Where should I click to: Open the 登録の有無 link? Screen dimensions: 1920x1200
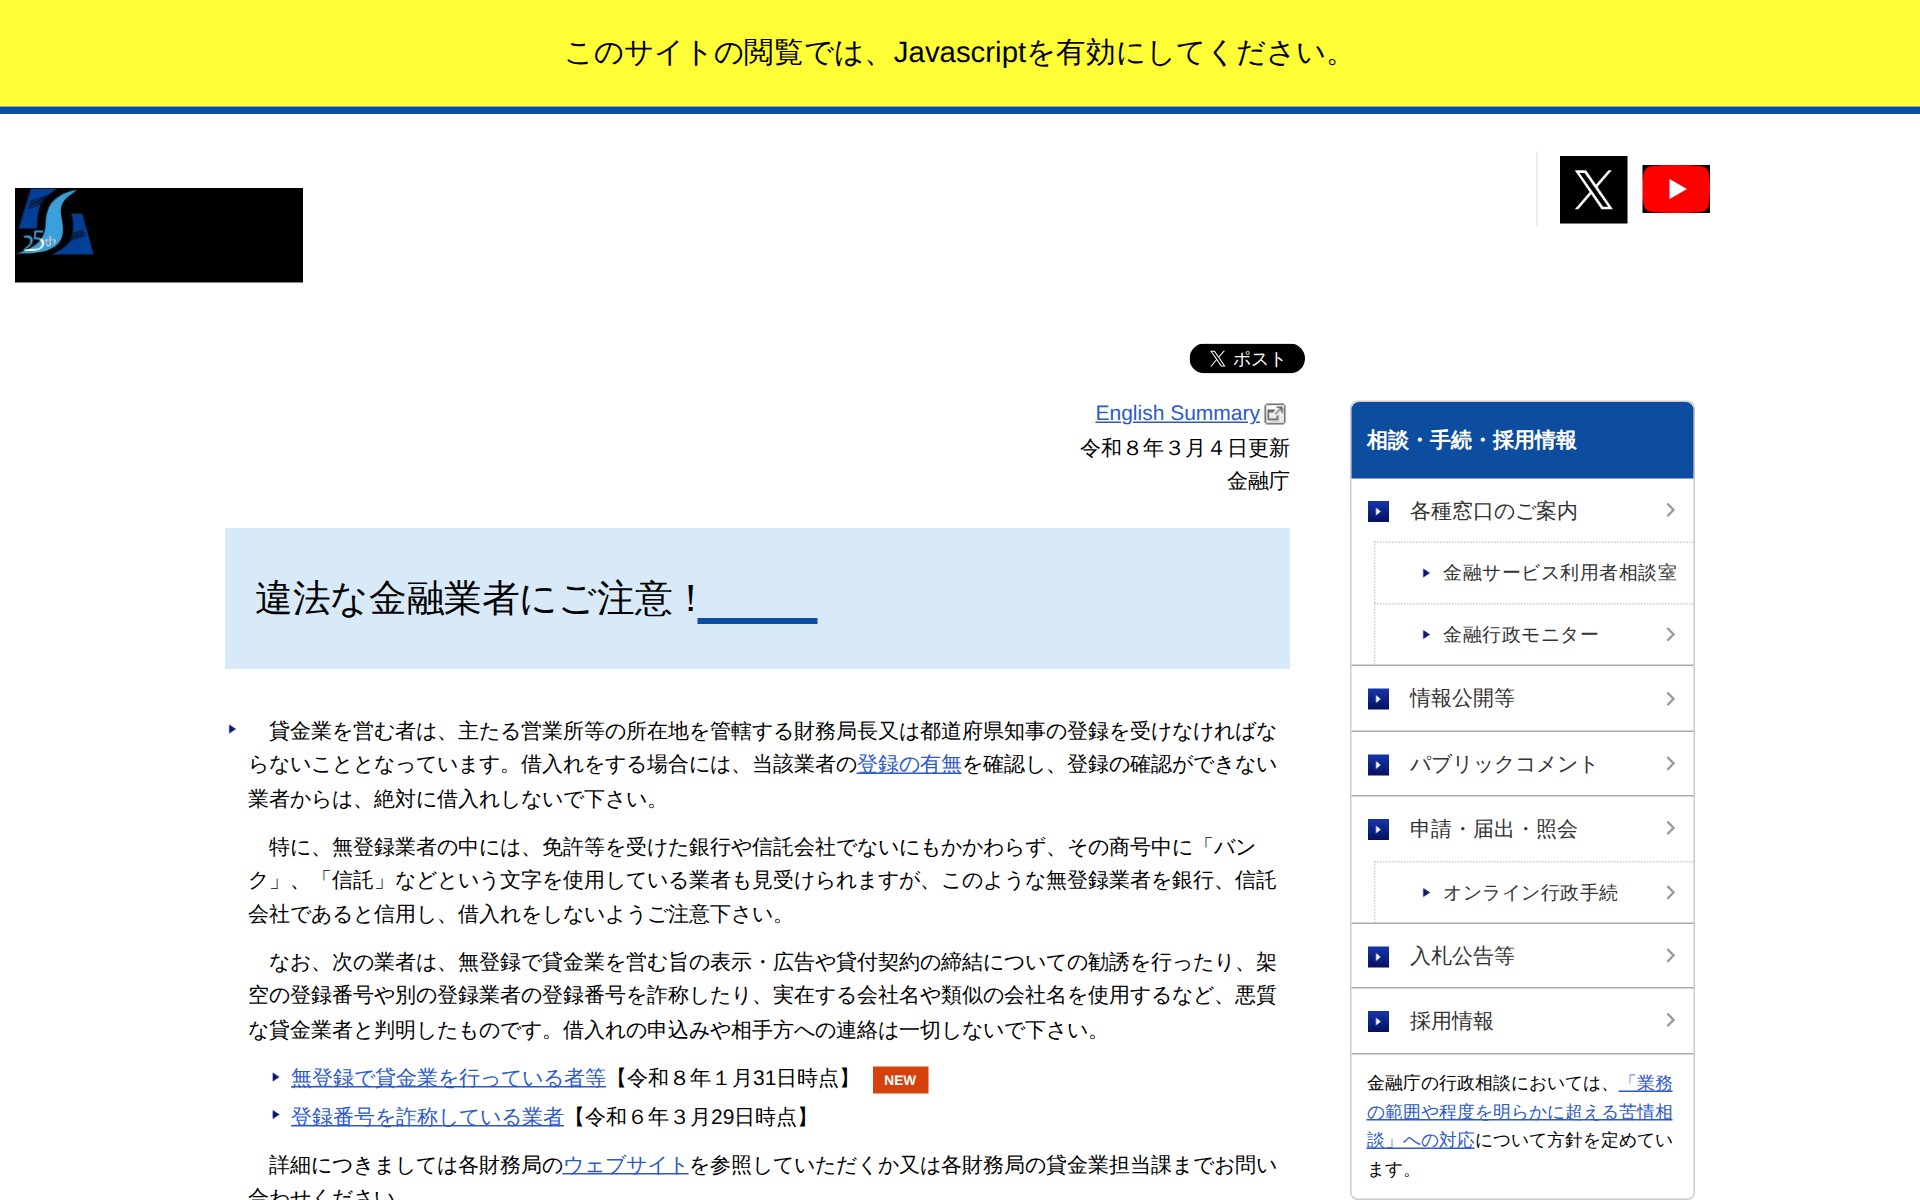(908, 765)
